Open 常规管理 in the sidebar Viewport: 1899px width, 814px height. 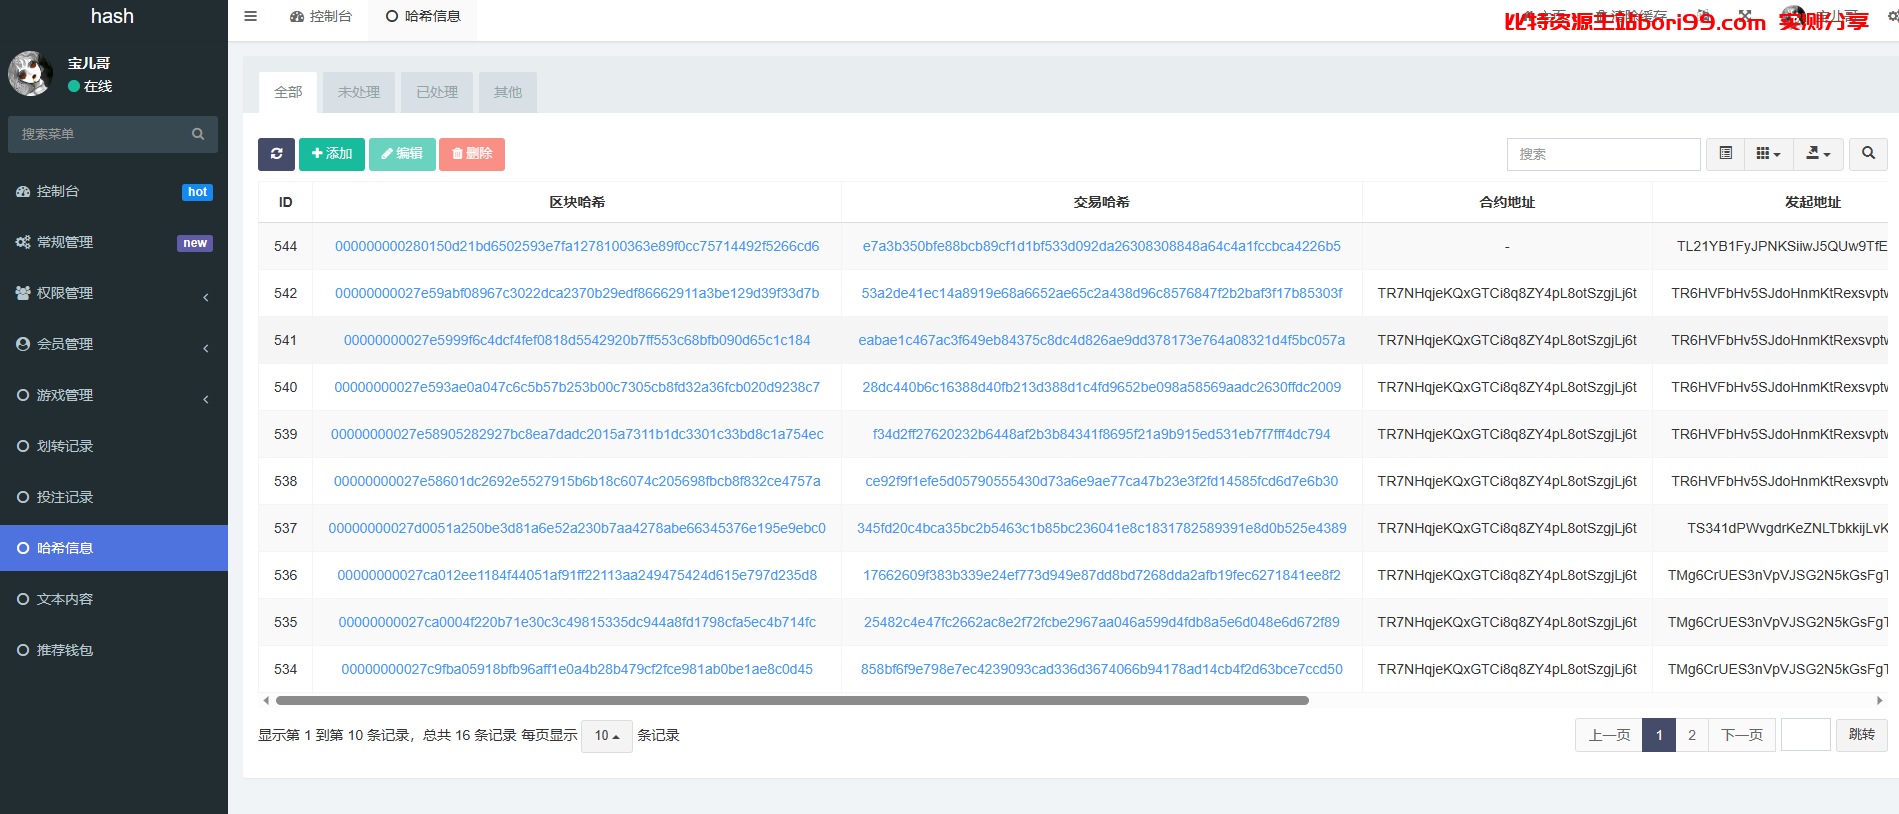point(114,242)
